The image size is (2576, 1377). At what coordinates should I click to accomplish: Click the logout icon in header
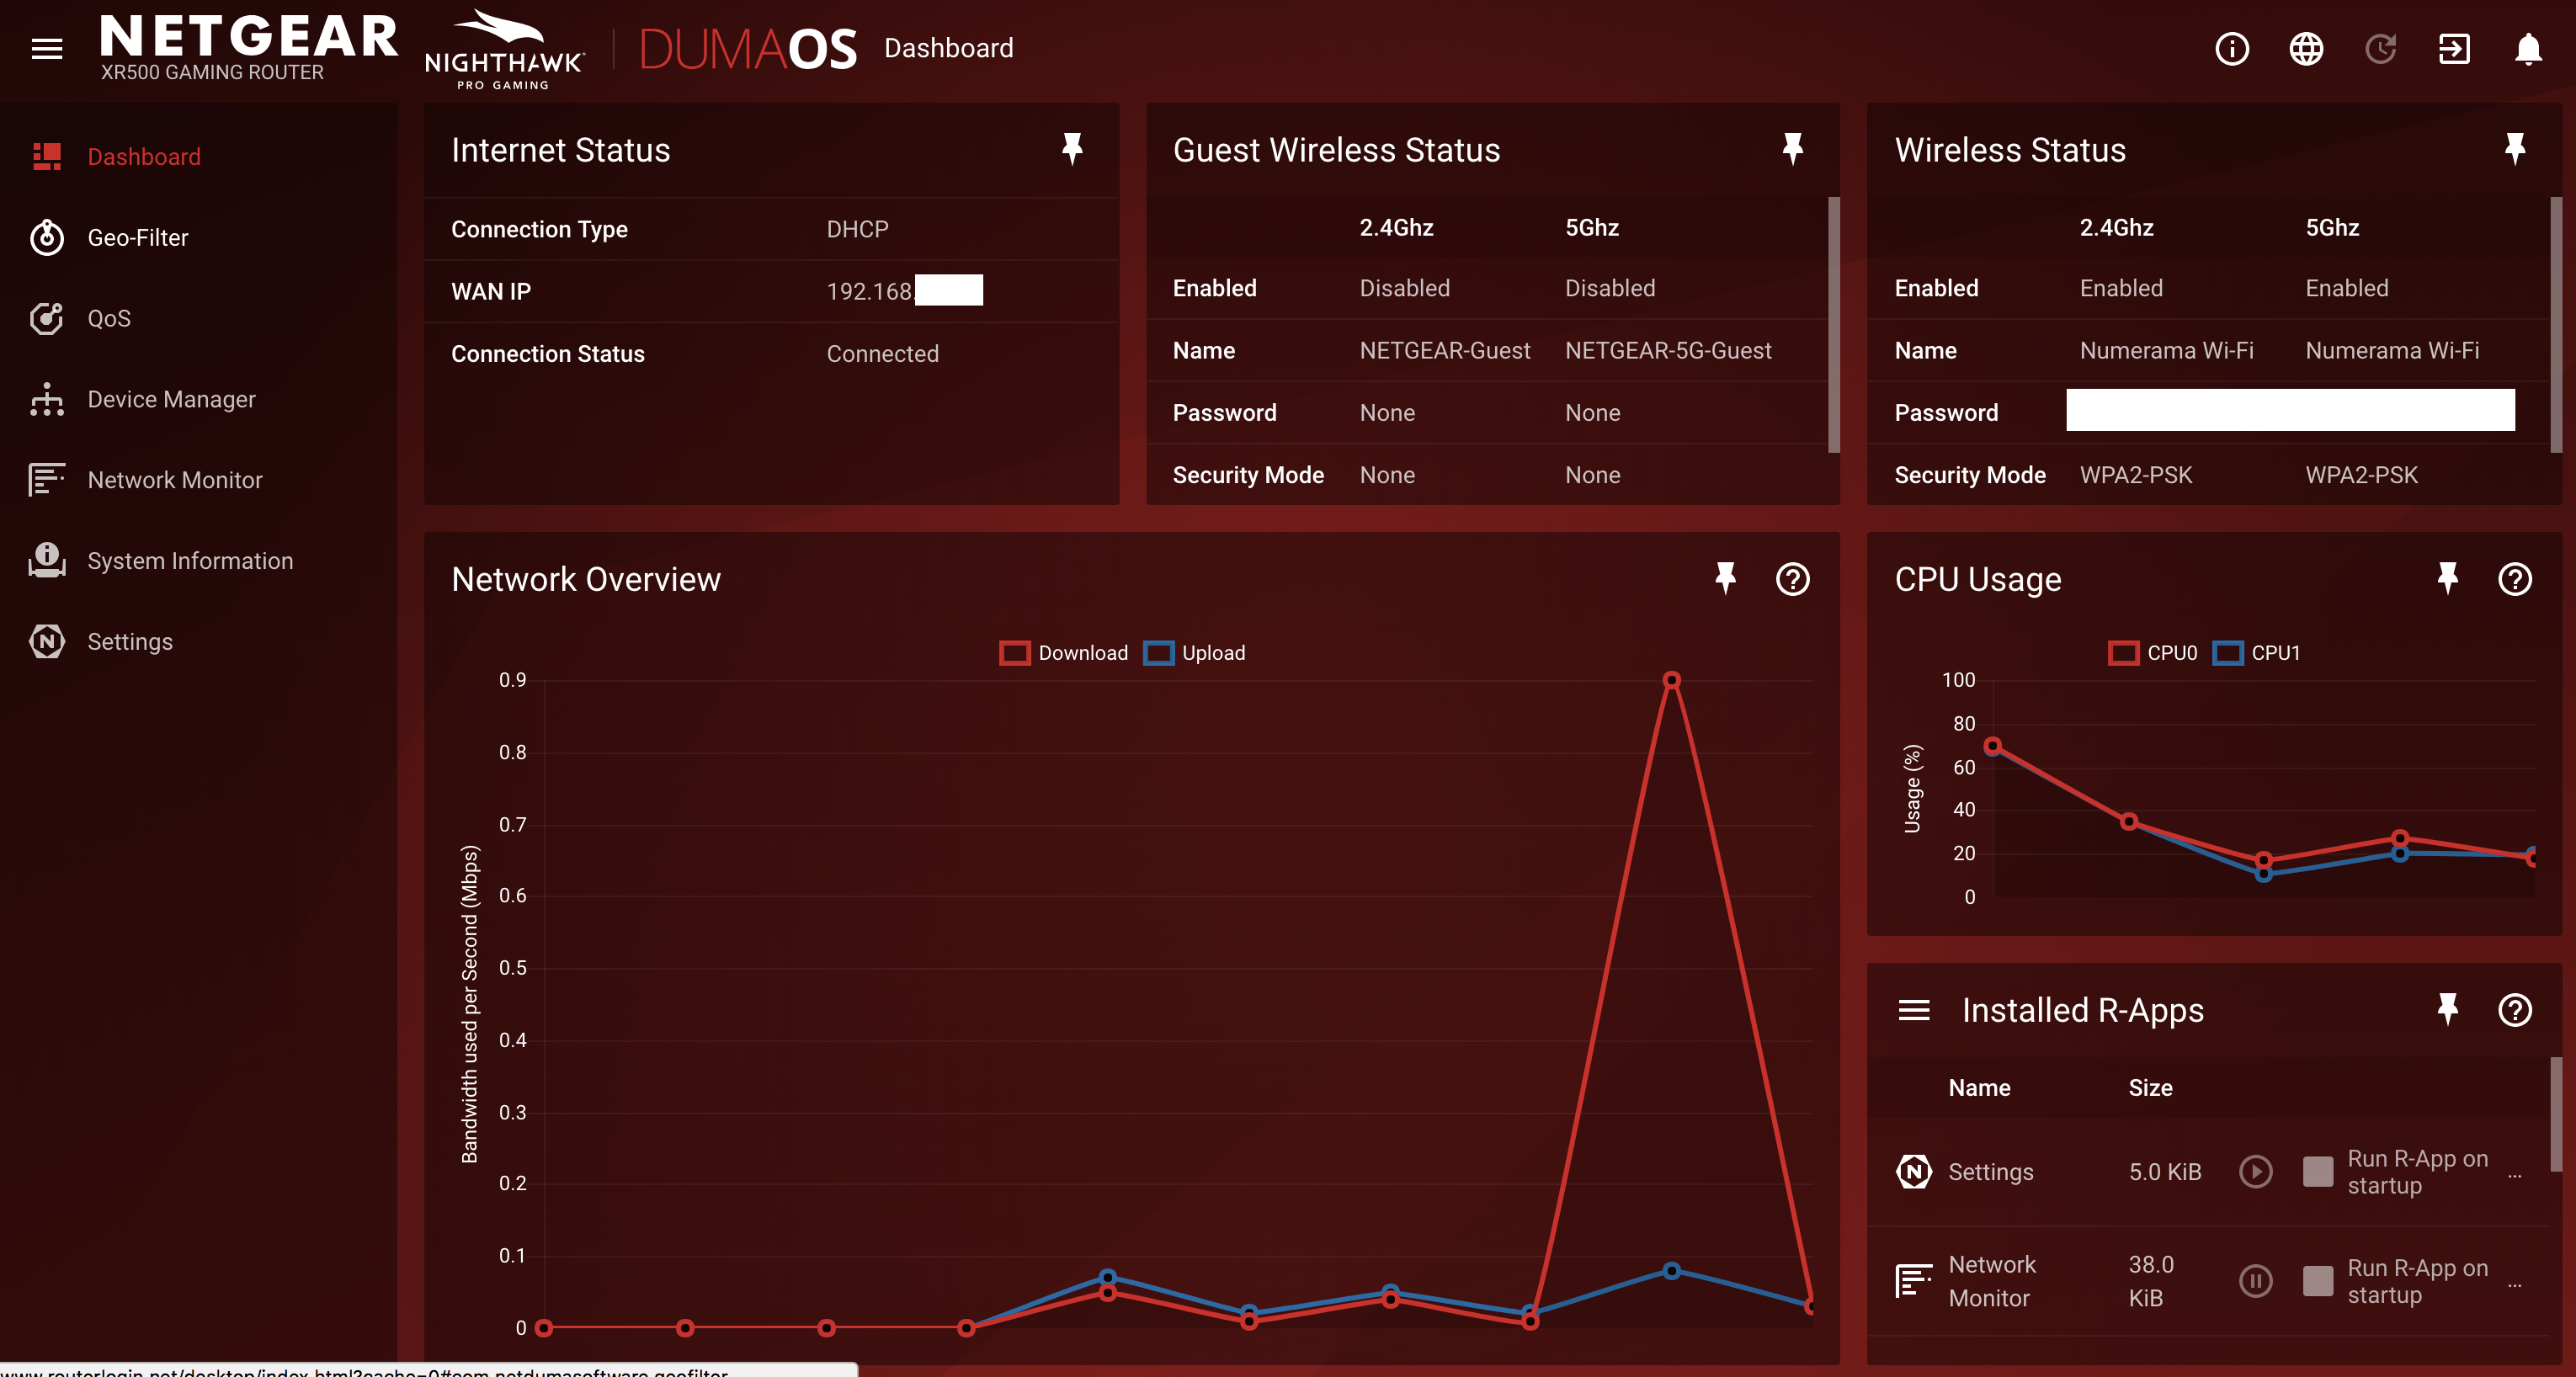coord(2454,48)
